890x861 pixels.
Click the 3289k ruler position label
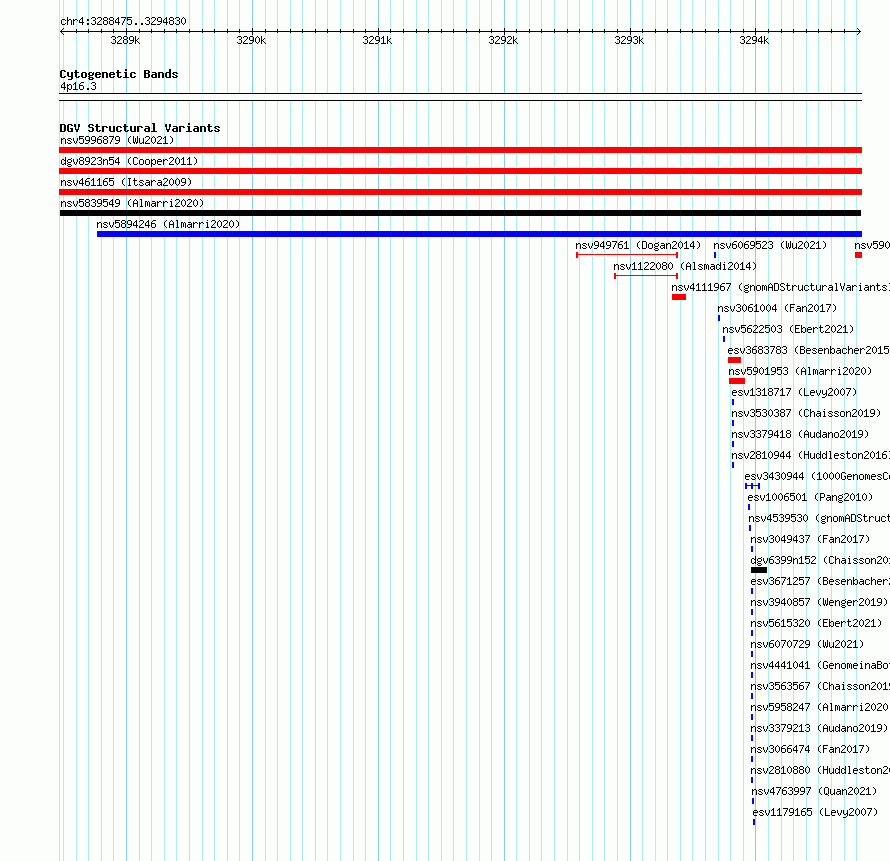[125, 40]
